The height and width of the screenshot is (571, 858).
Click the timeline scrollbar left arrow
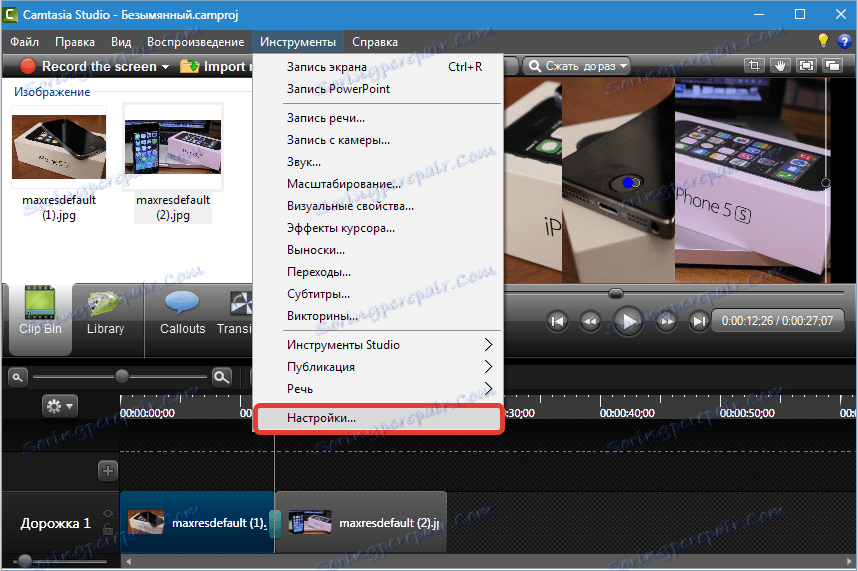pyautogui.click(x=129, y=562)
